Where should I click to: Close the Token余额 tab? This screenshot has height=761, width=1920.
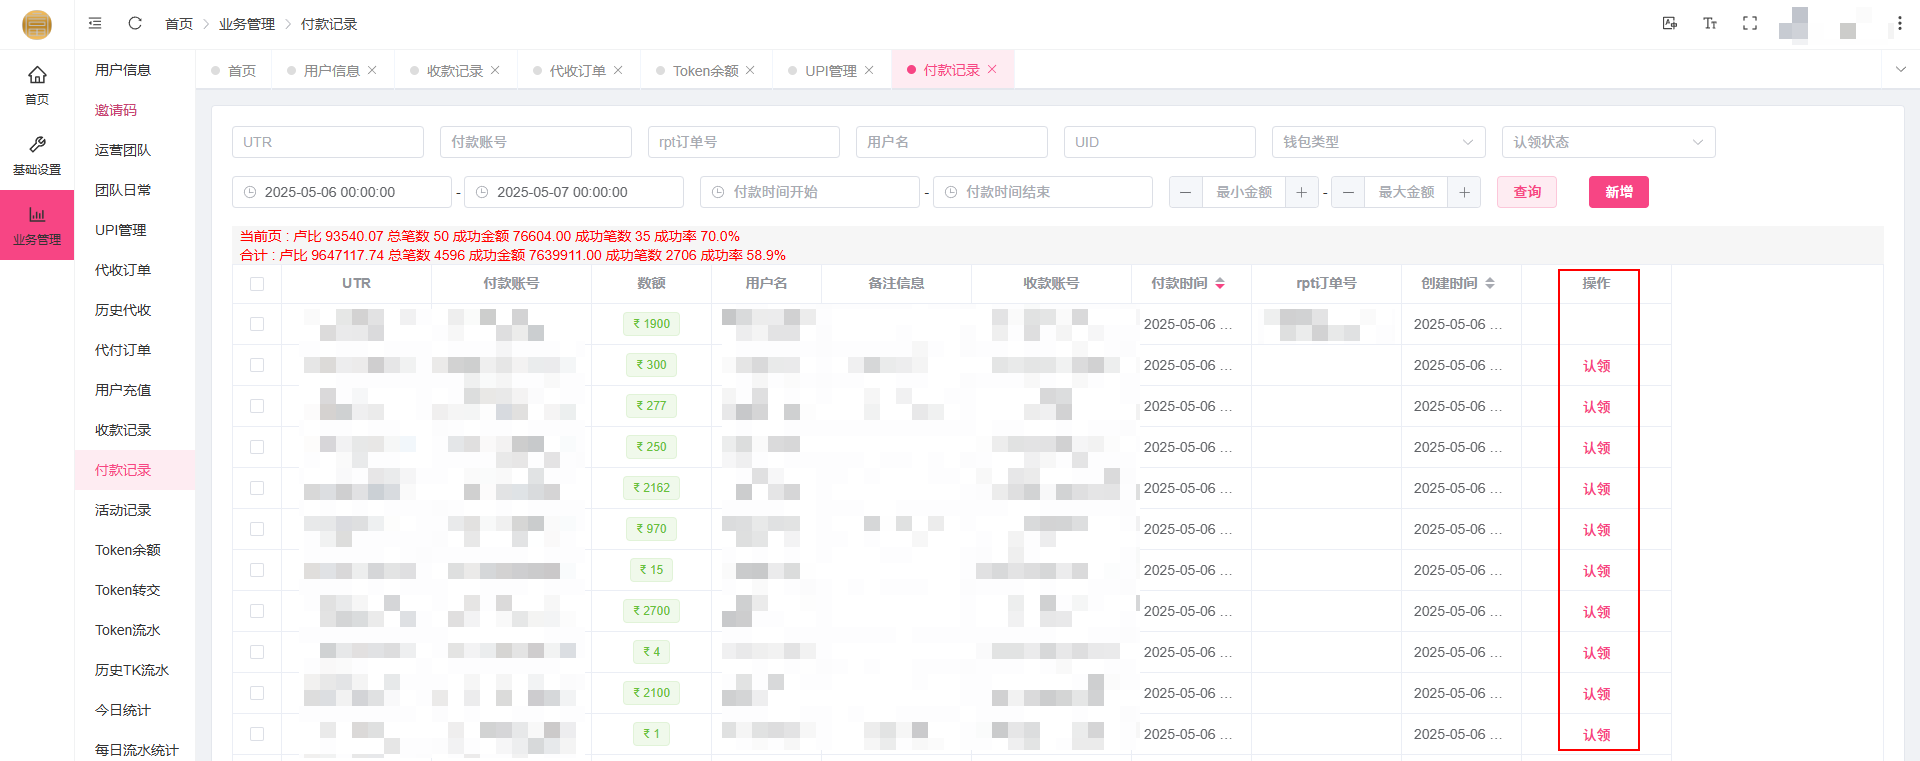pos(750,70)
